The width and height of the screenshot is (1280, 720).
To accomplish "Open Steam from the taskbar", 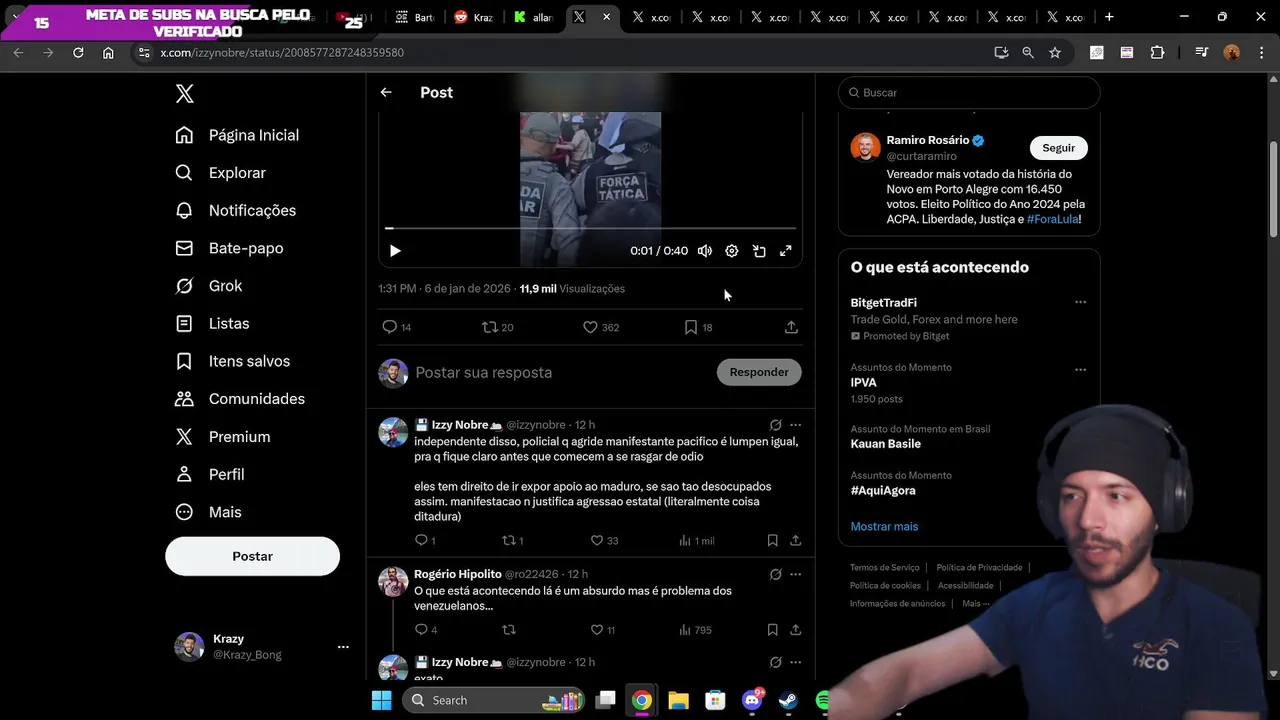I will (x=788, y=700).
